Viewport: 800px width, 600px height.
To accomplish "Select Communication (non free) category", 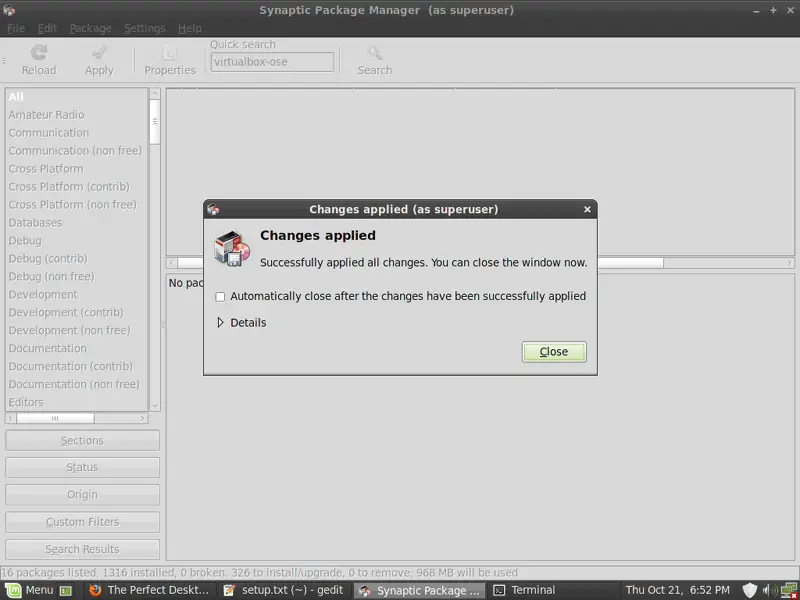I will 77,151.
